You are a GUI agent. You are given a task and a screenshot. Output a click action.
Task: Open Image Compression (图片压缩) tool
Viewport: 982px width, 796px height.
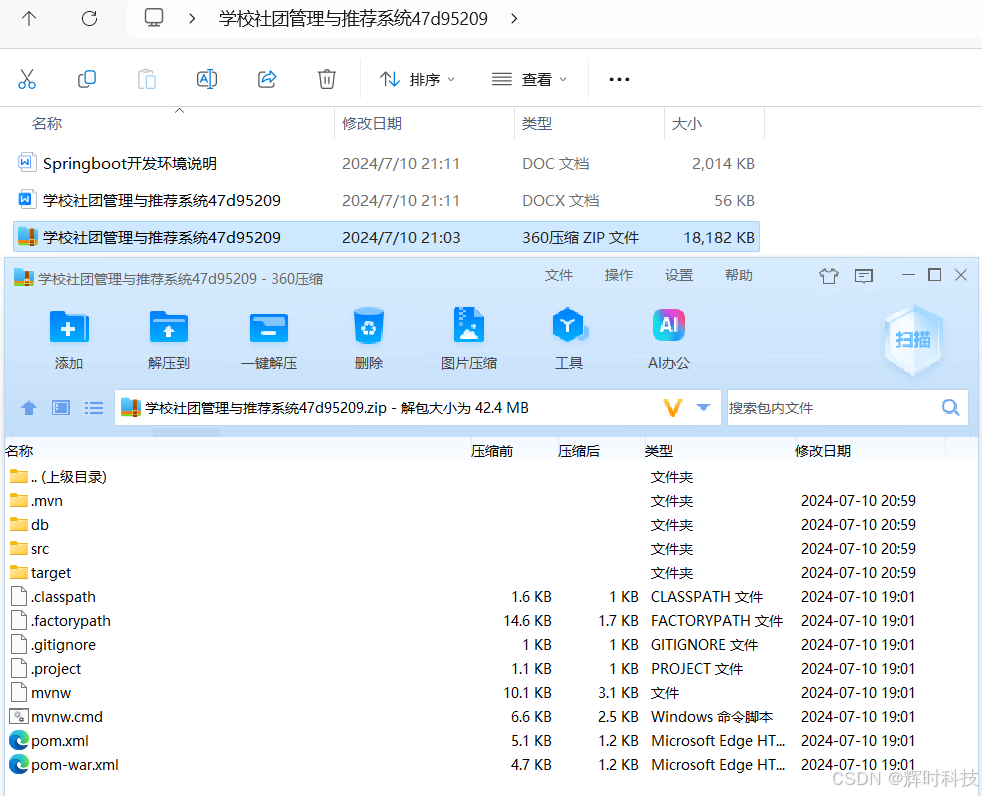(468, 339)
